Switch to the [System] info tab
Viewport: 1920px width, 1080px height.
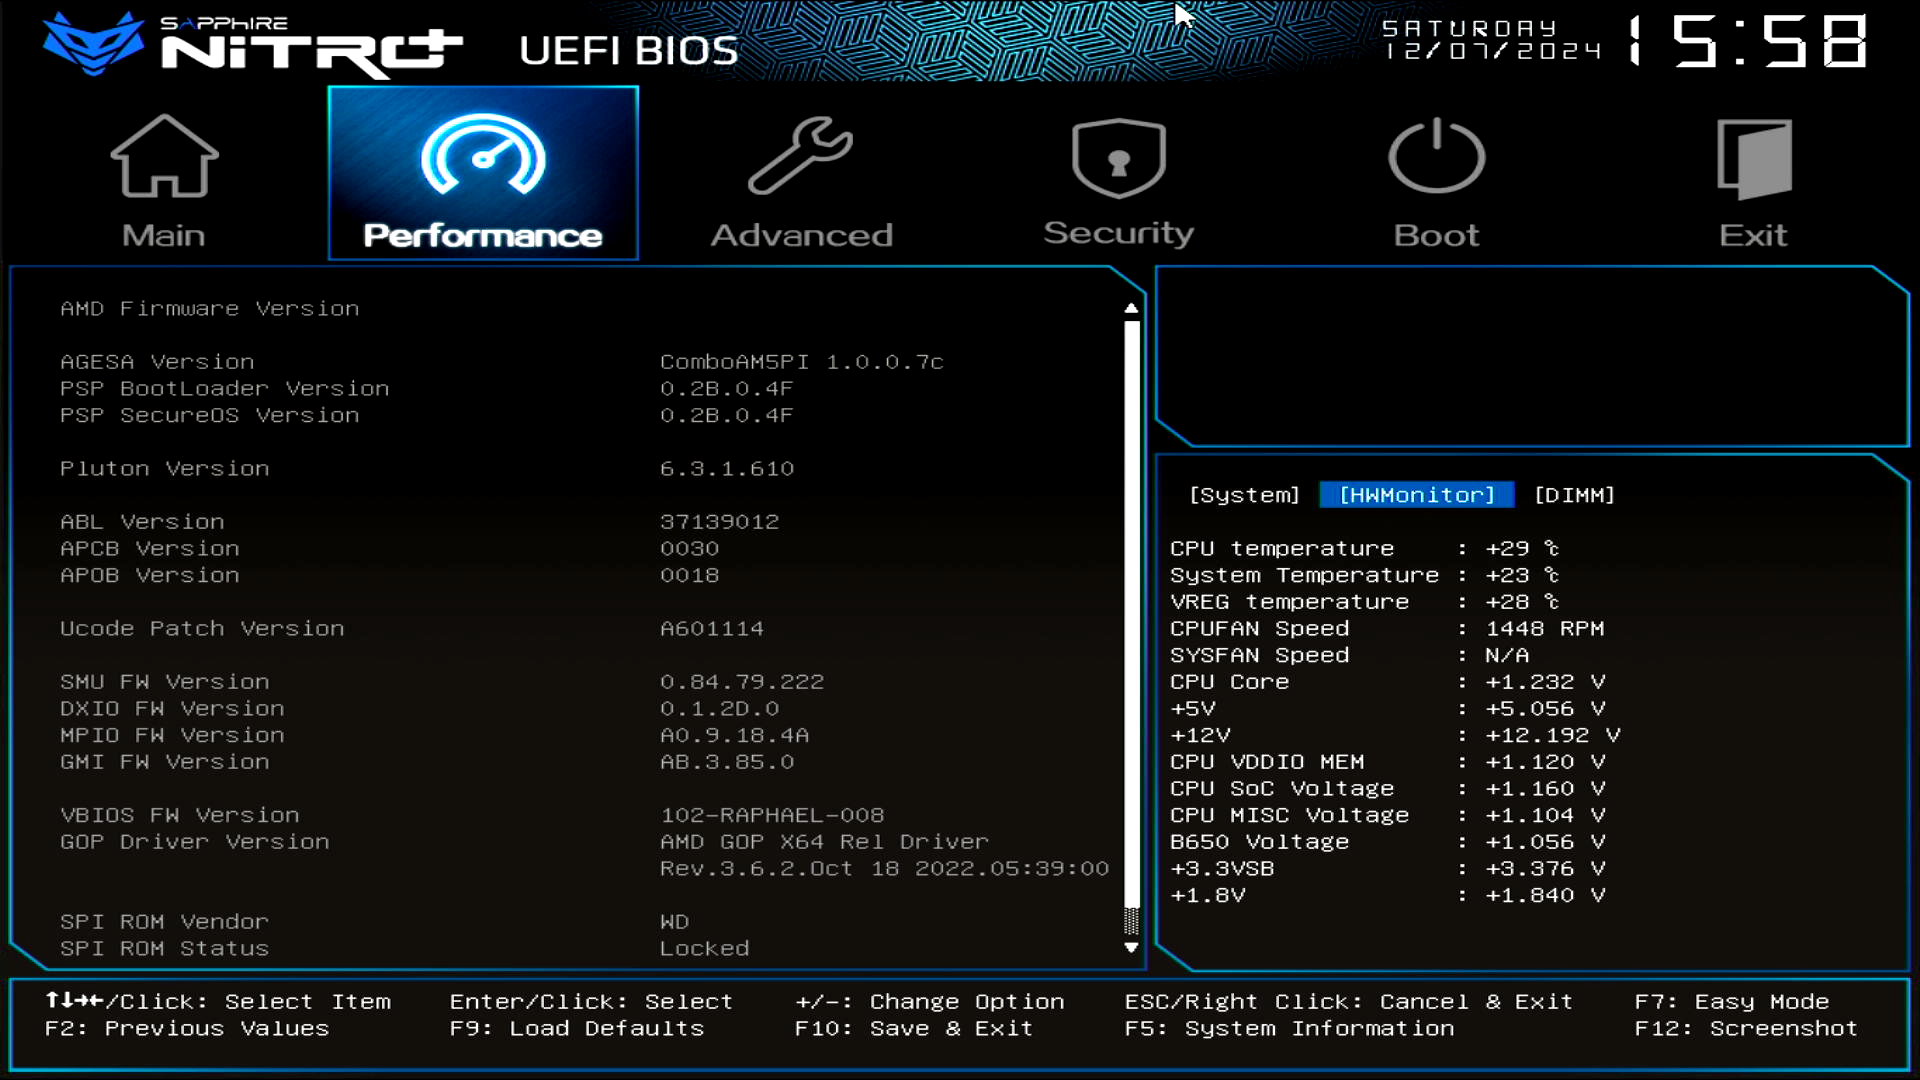pos(1244,495)
